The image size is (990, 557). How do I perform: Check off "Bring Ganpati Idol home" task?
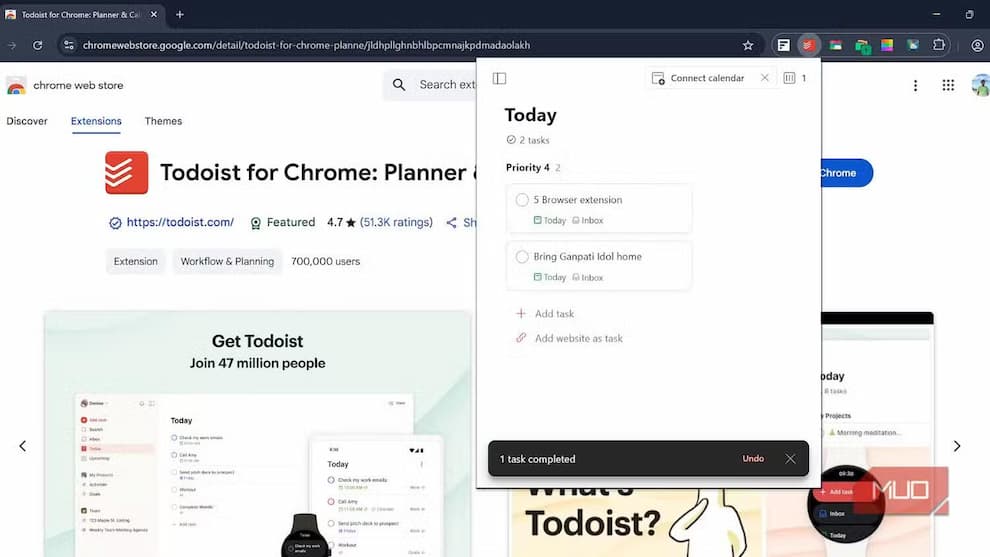pos(522,256)
